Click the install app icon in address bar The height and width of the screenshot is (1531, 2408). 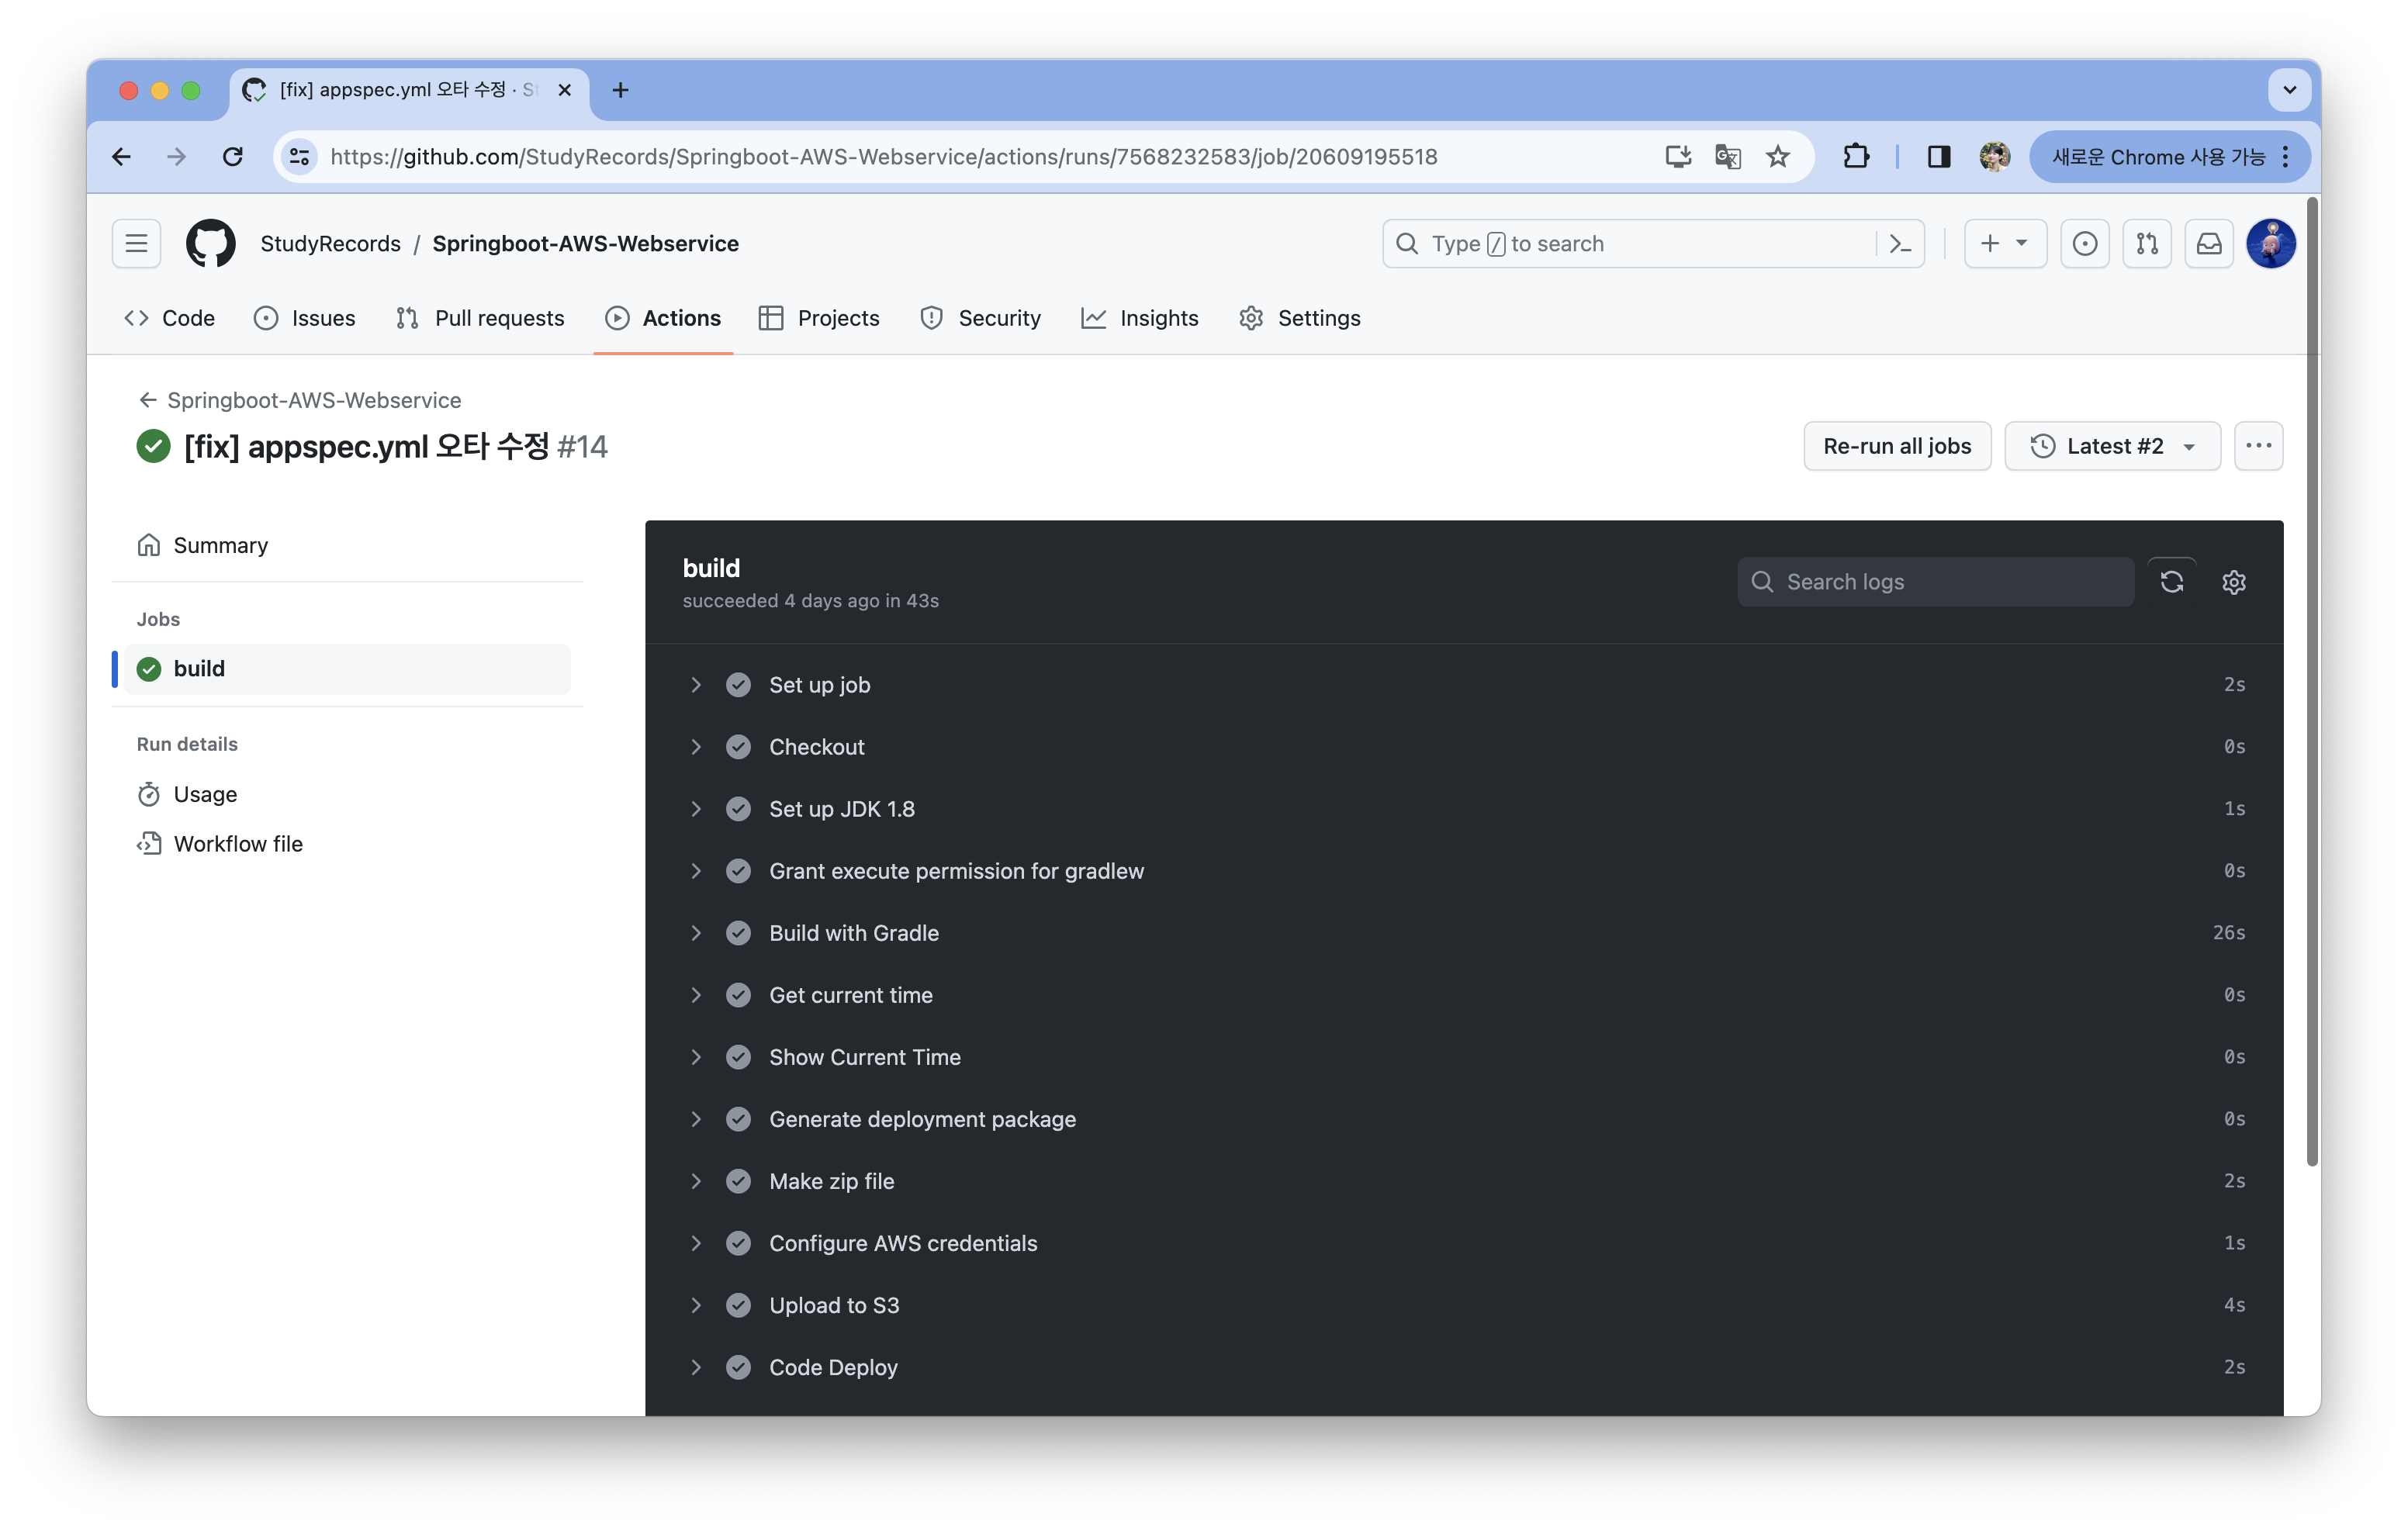pyautogui.click(x=1678, y=156)
